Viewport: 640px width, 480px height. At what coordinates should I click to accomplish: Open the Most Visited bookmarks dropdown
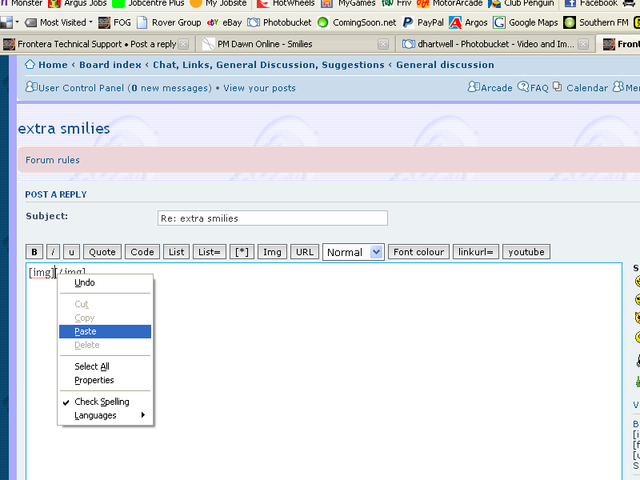pos(62,22)
